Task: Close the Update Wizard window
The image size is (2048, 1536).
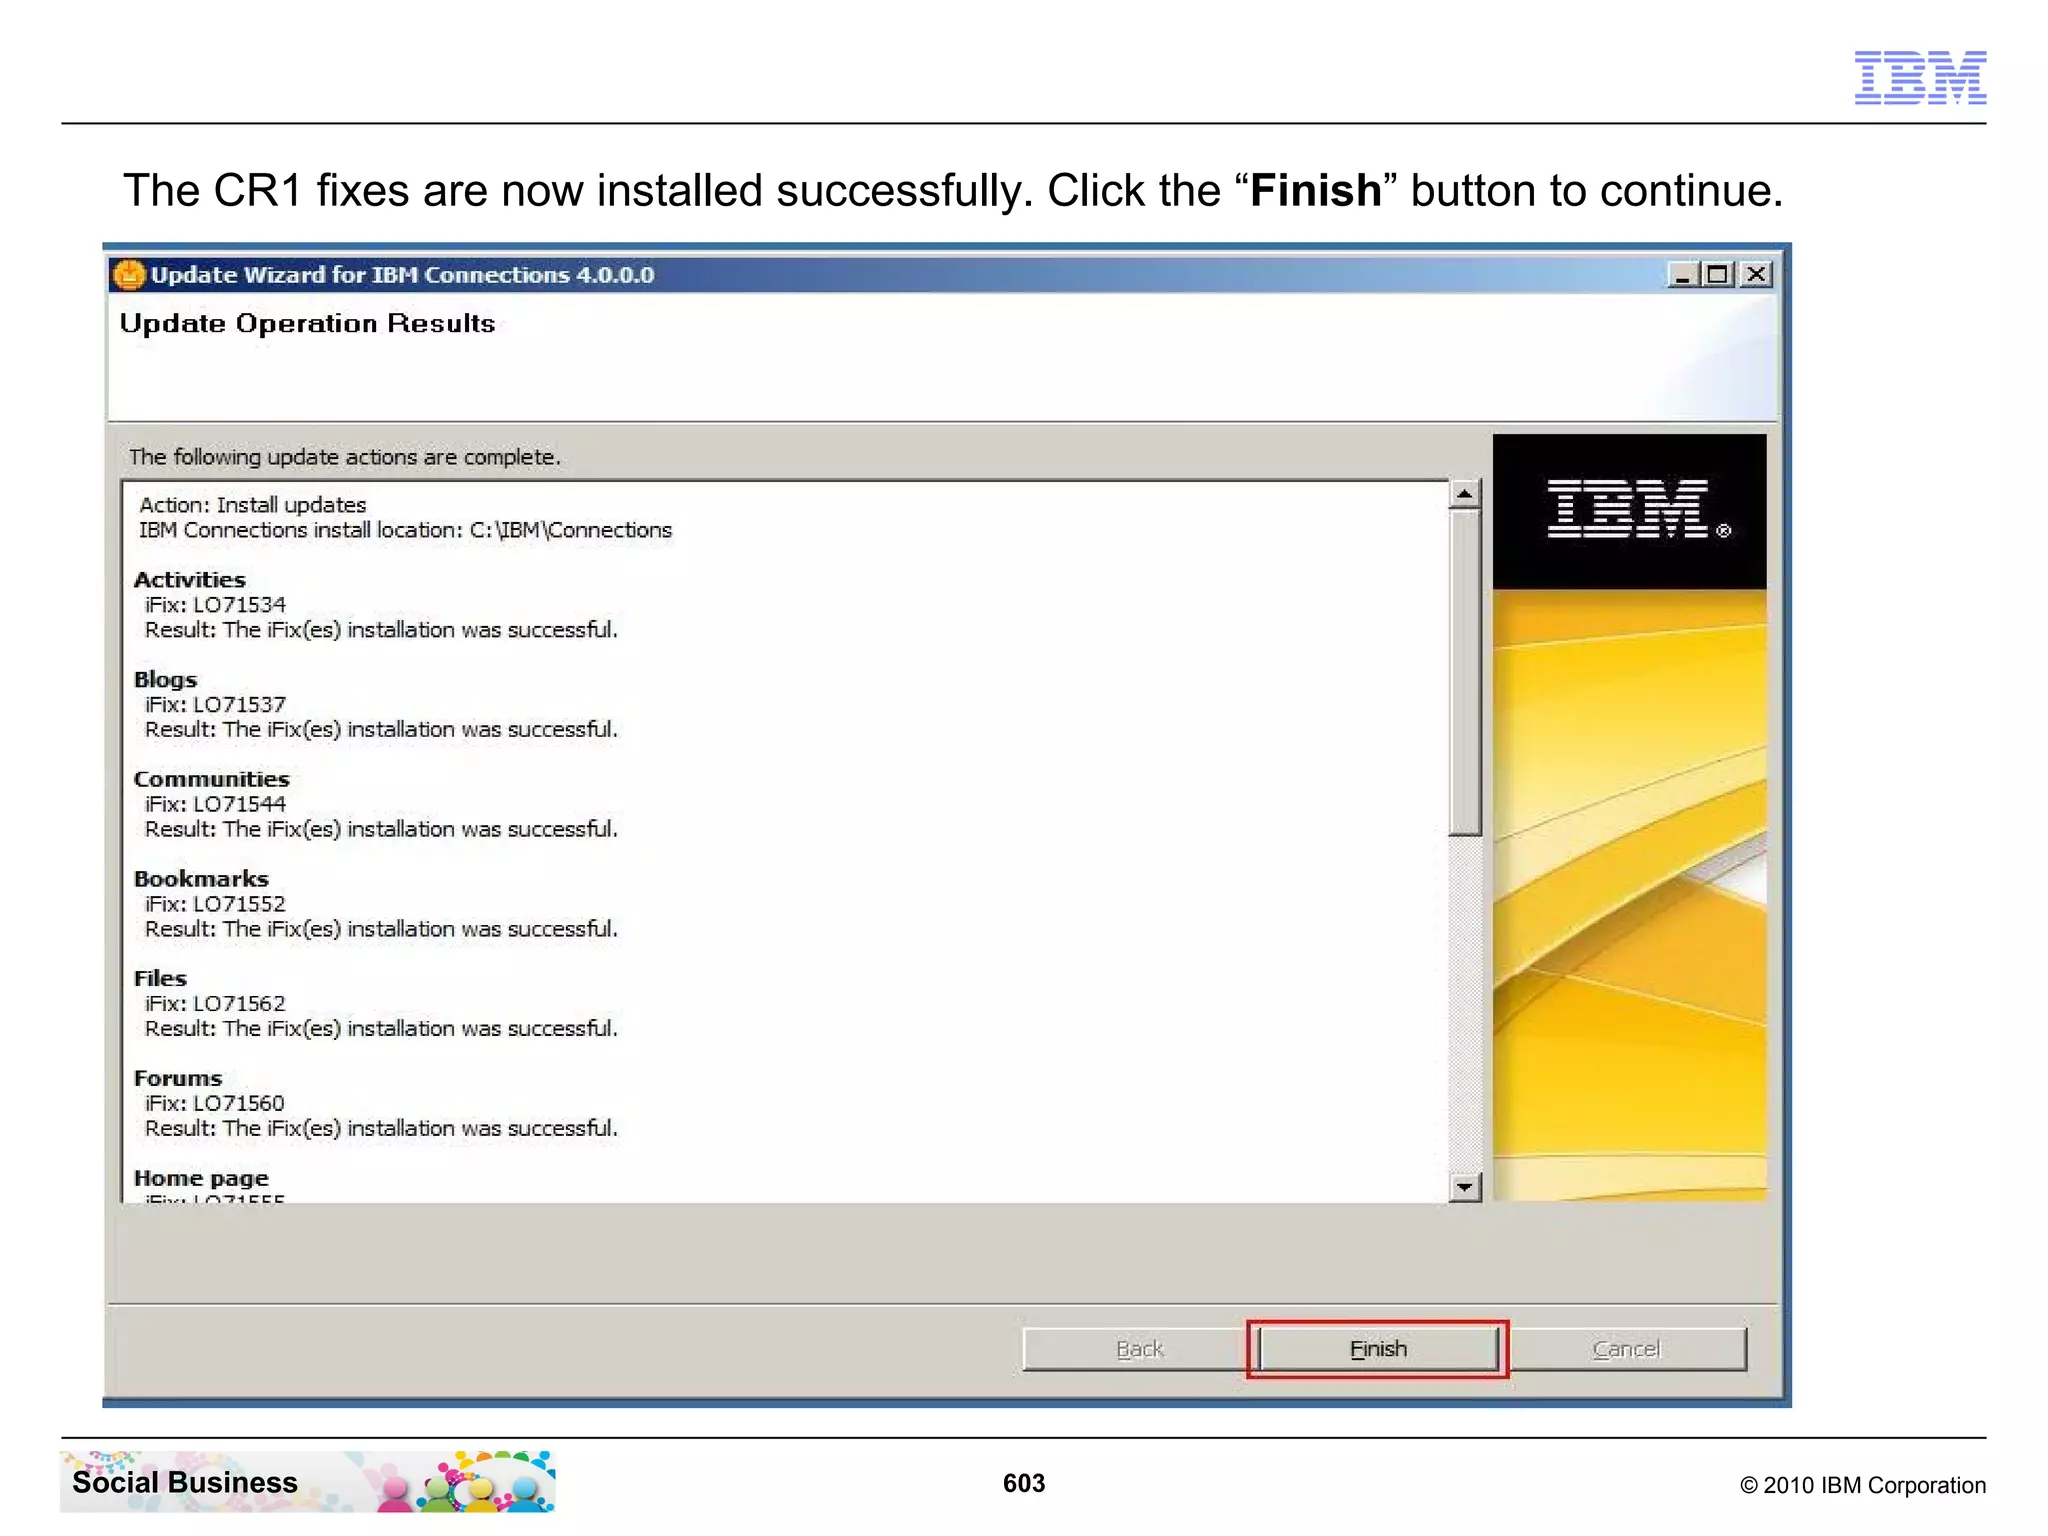Action: point(1756,274)
